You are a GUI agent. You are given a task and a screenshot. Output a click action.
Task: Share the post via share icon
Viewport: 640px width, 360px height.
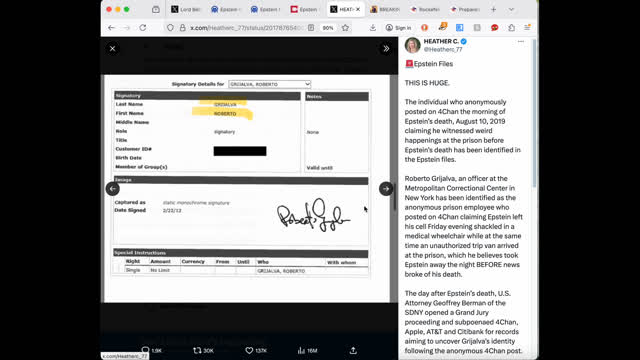[353, 350]
